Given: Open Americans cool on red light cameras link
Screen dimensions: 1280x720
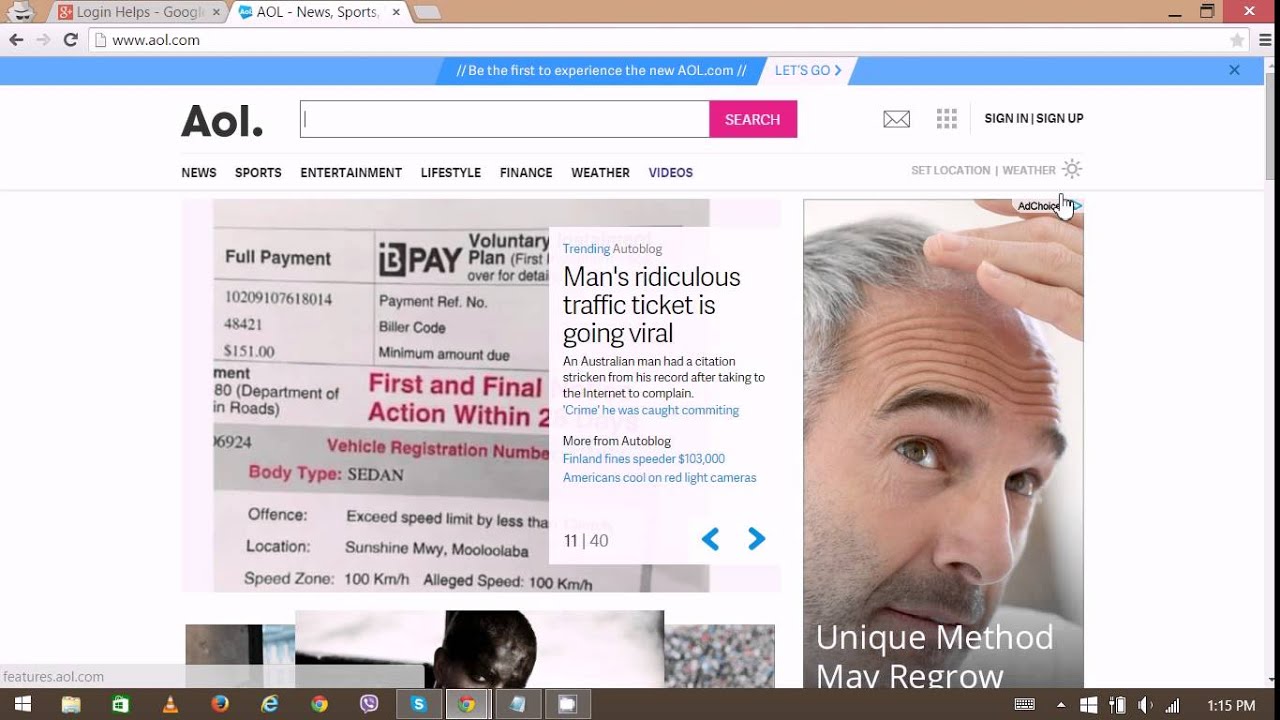Looking at the screenshot, I should point(660,478).
